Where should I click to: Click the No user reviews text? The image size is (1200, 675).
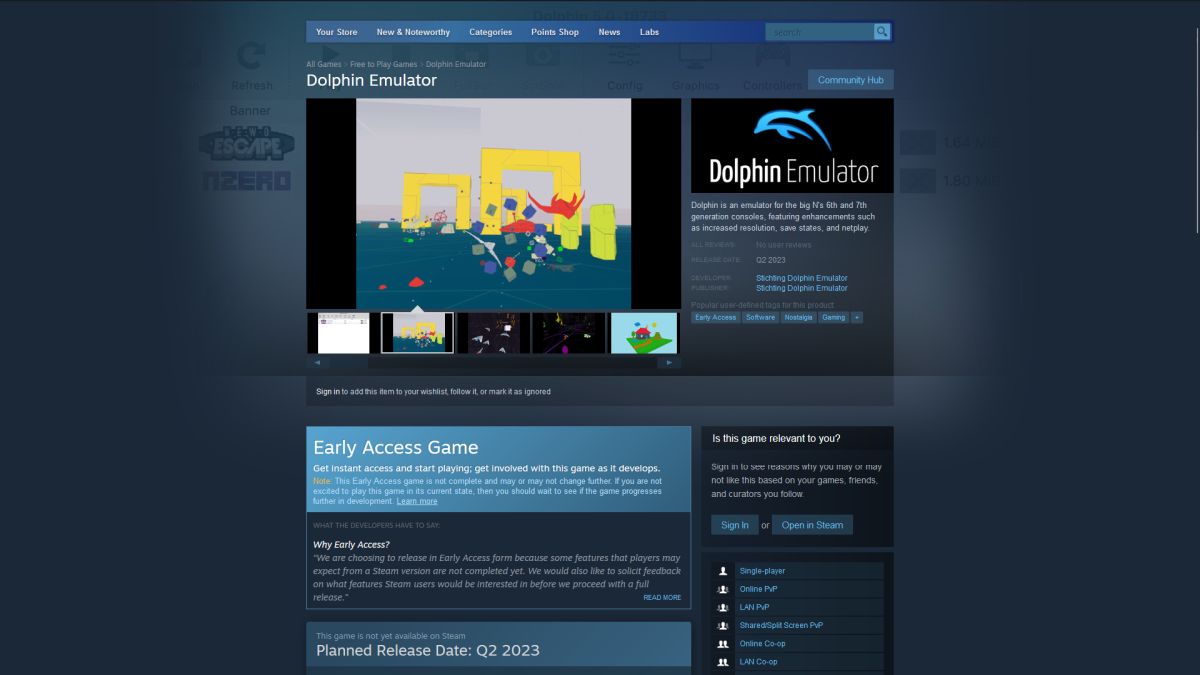point(784,245)
